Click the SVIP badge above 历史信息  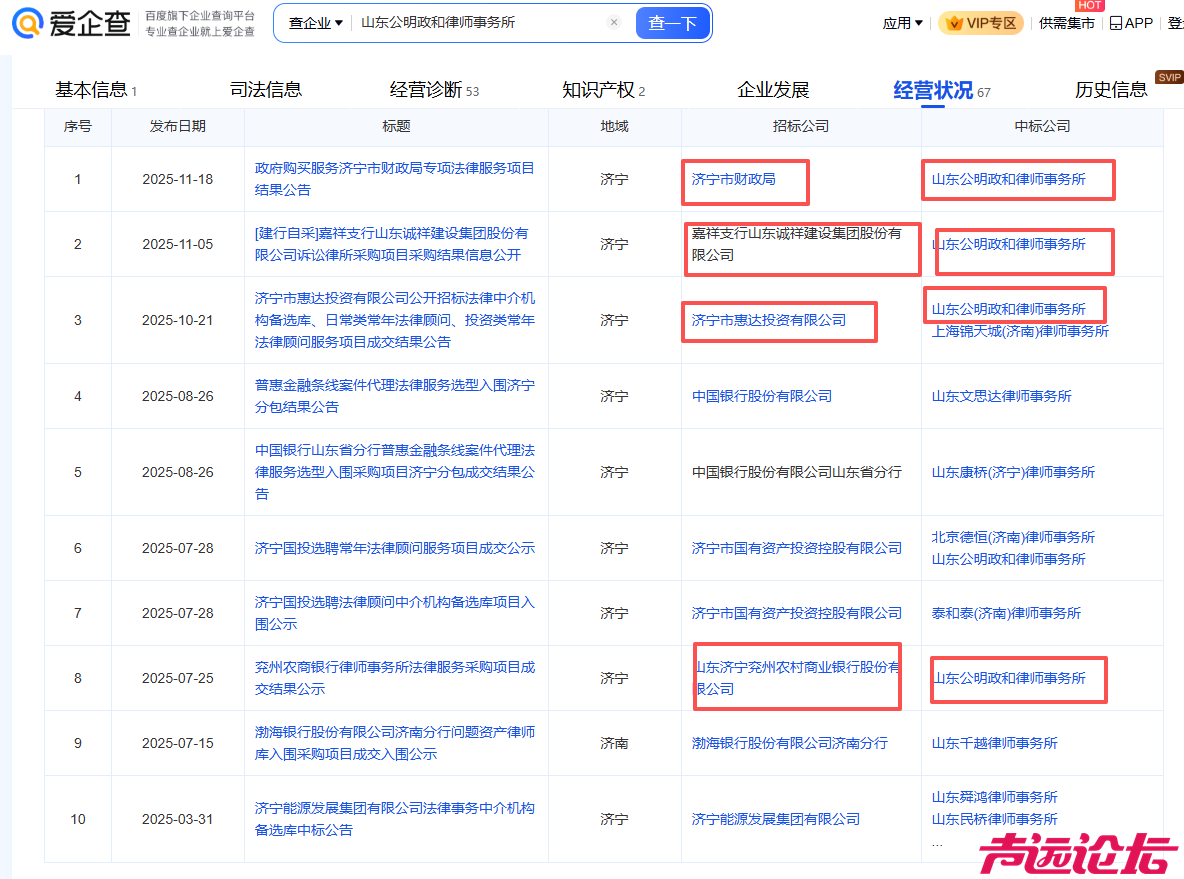pos(1168,78)
